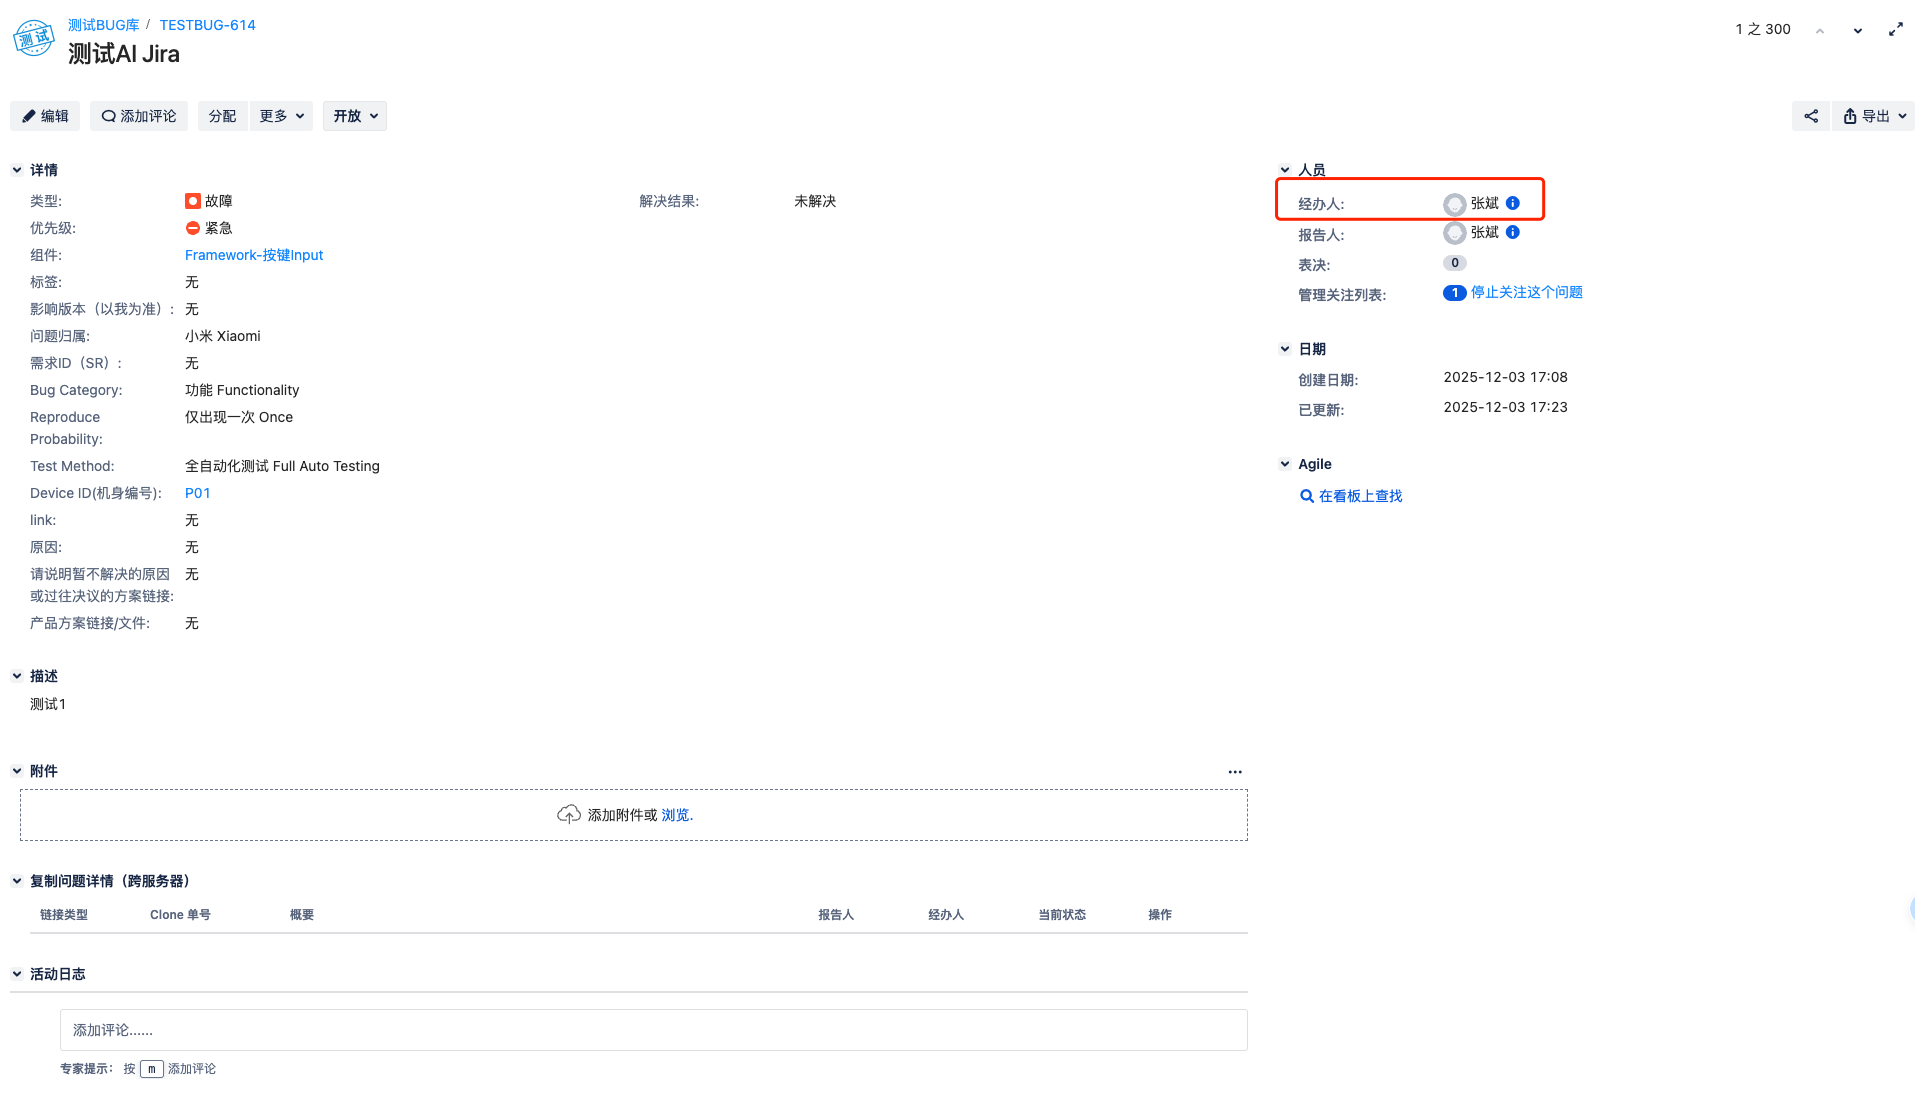The height and width of the screenshot is (1094, 1915).
Task: Click the 功能 Functionality value
Action: [x=242, y=390]
